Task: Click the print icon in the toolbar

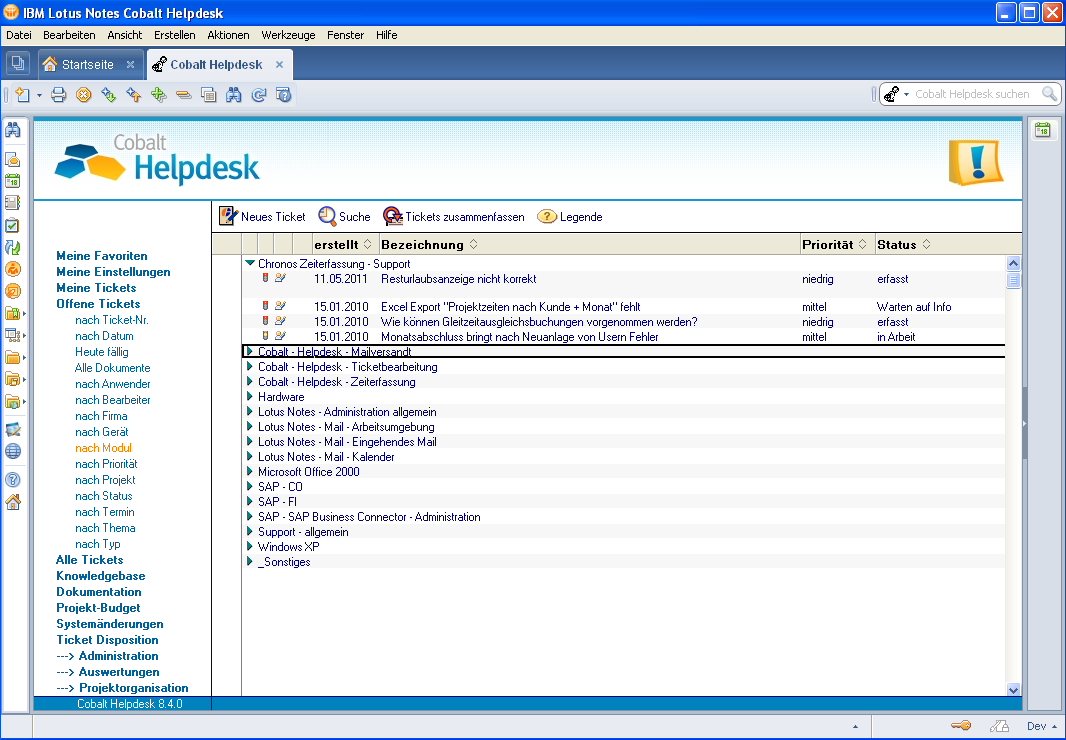Action: pyautogui.click(x=59, y=95)
